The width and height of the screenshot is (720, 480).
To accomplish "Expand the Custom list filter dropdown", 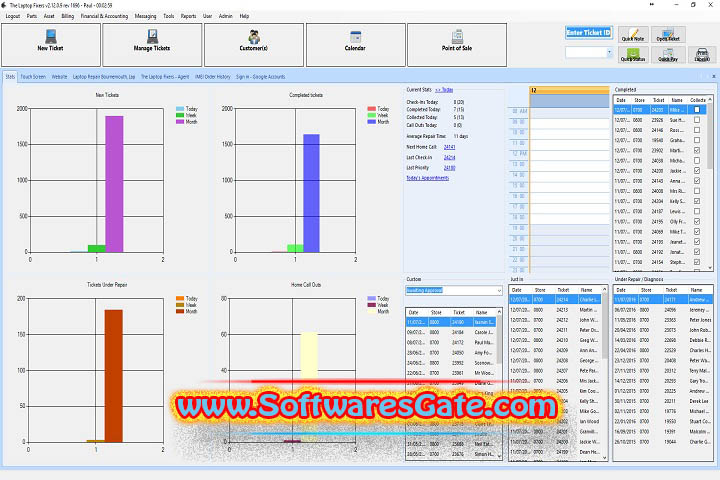I will coord(499,290).
